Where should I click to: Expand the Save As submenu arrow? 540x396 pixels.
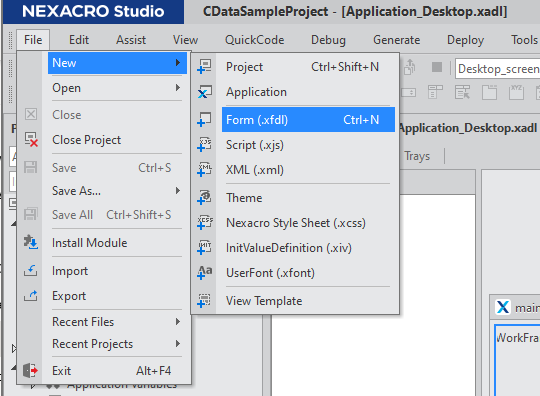point(178,190)
